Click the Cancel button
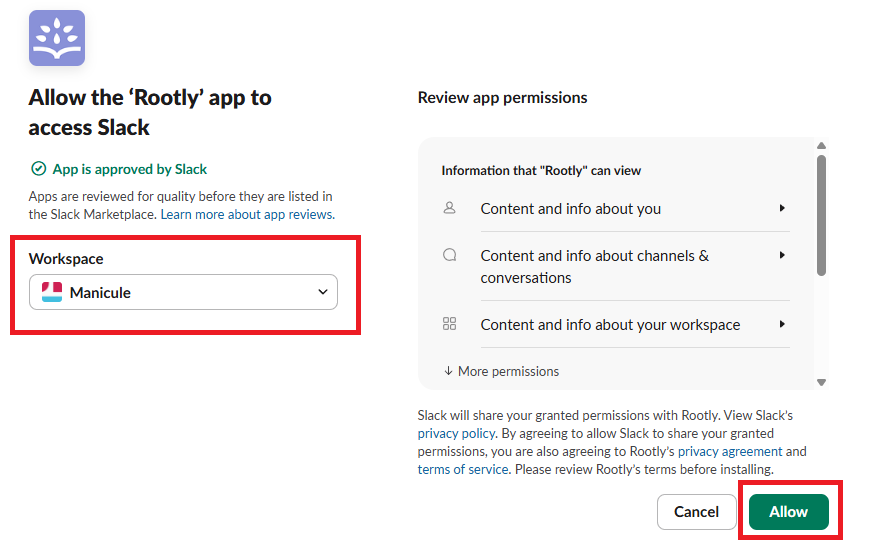The height and width of the screenshot is (544, 872). click(696, 512)
